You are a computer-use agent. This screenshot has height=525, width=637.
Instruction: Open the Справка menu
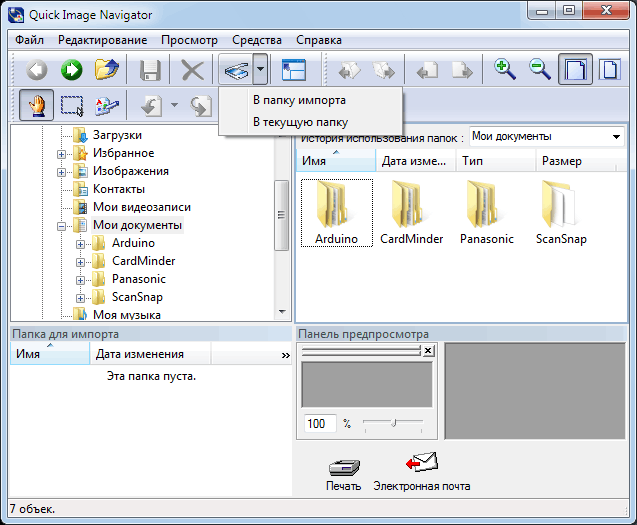tap(318, 40)
